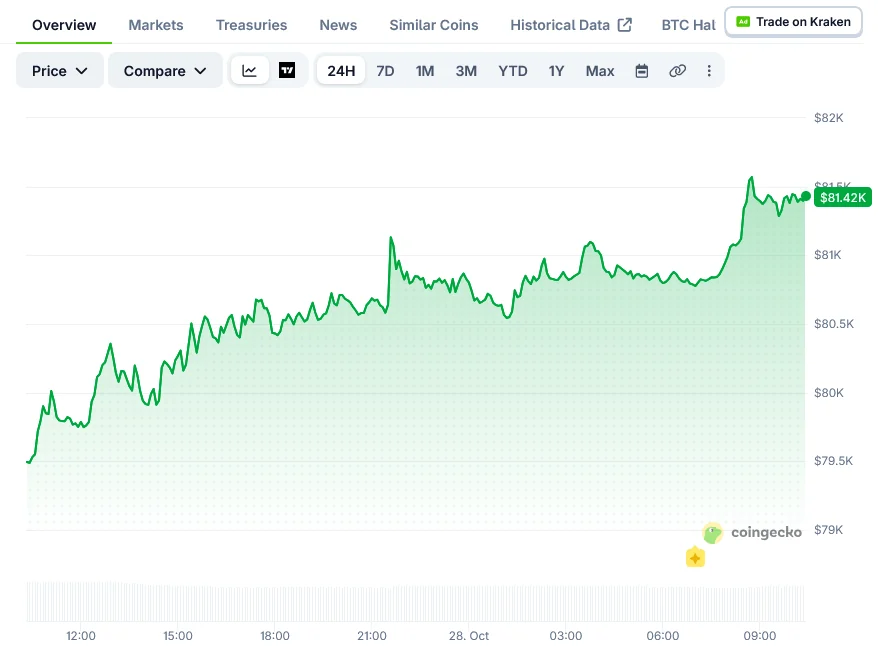The height and width of the screenshot is (647, 878).
Task: Click the 18:00 time axis label
Action: click(x=274, y=636)
